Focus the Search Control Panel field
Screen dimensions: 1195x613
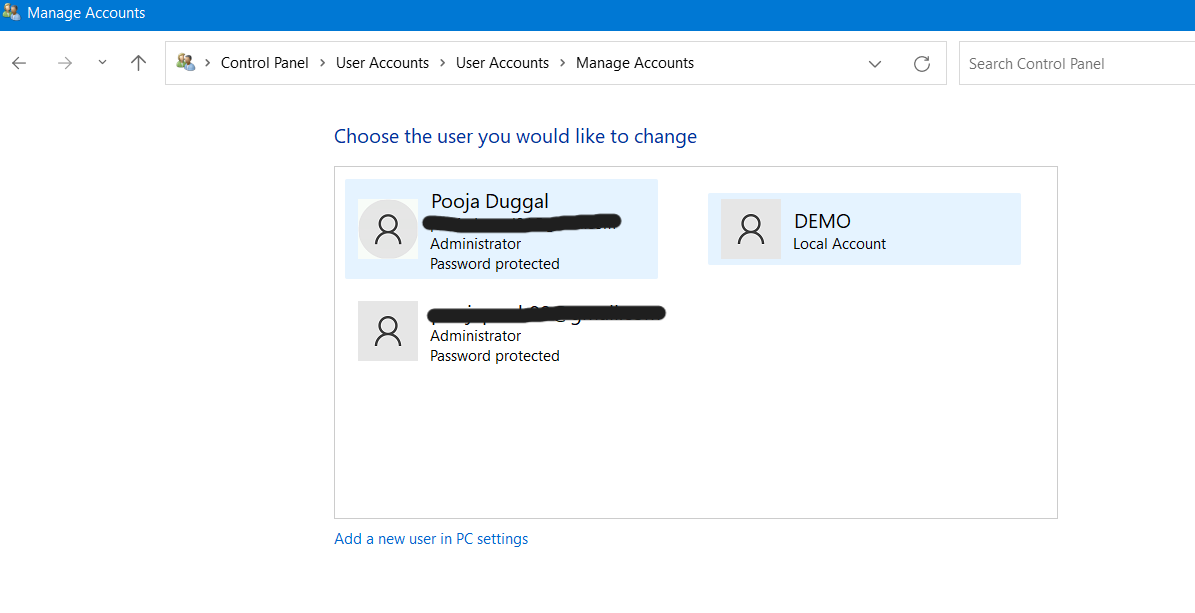click(1075, 63)
